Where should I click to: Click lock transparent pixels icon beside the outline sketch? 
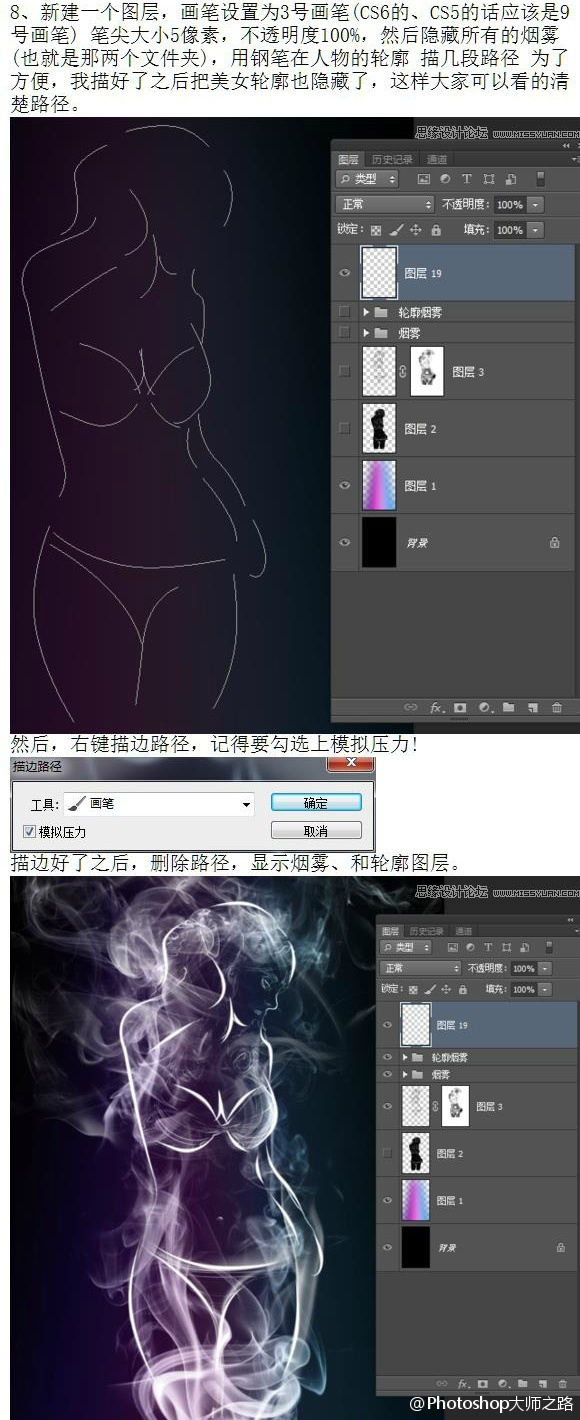[x=376, y=230]
